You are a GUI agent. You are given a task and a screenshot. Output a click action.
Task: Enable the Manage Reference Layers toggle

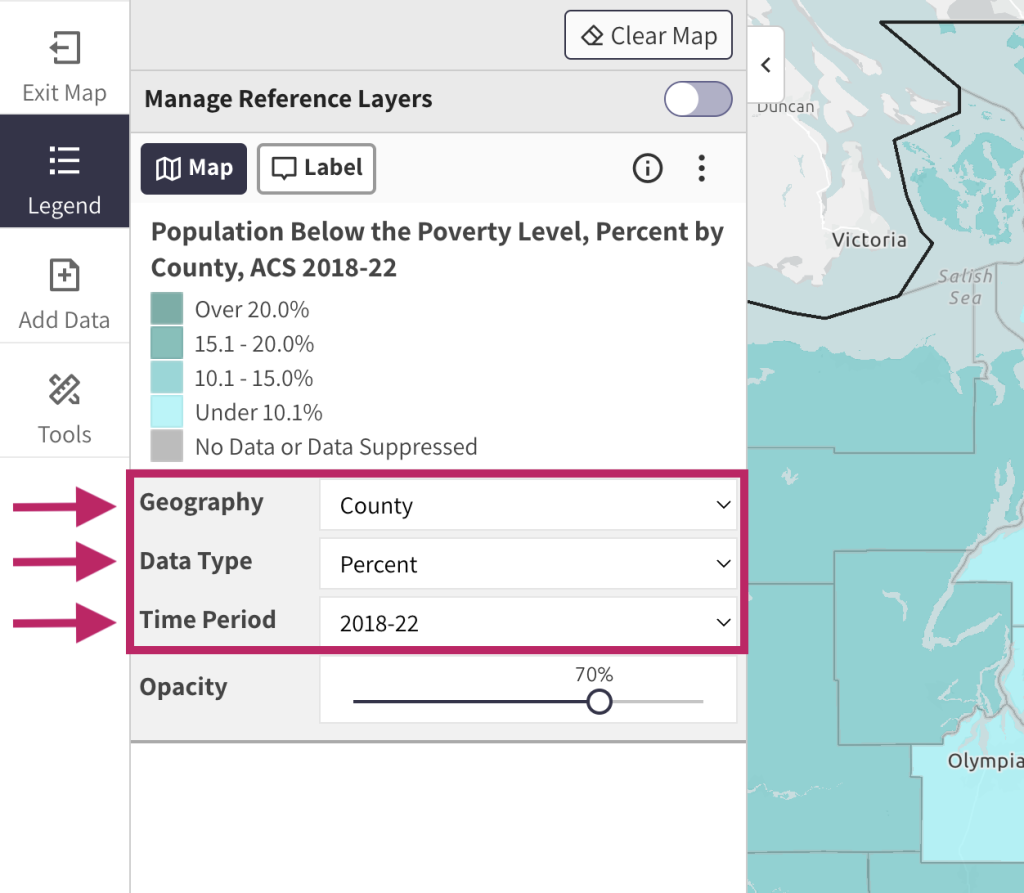coord(698,100)
